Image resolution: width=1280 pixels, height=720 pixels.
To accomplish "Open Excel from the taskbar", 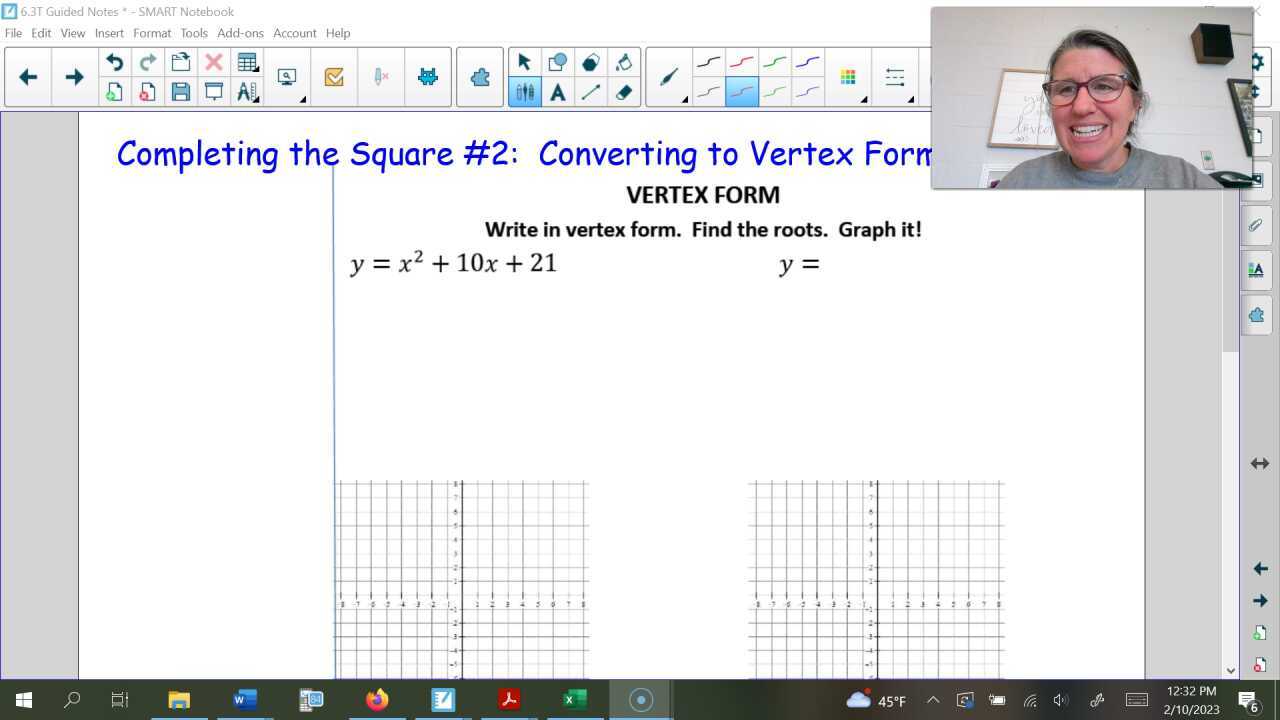I will [573, 699].
